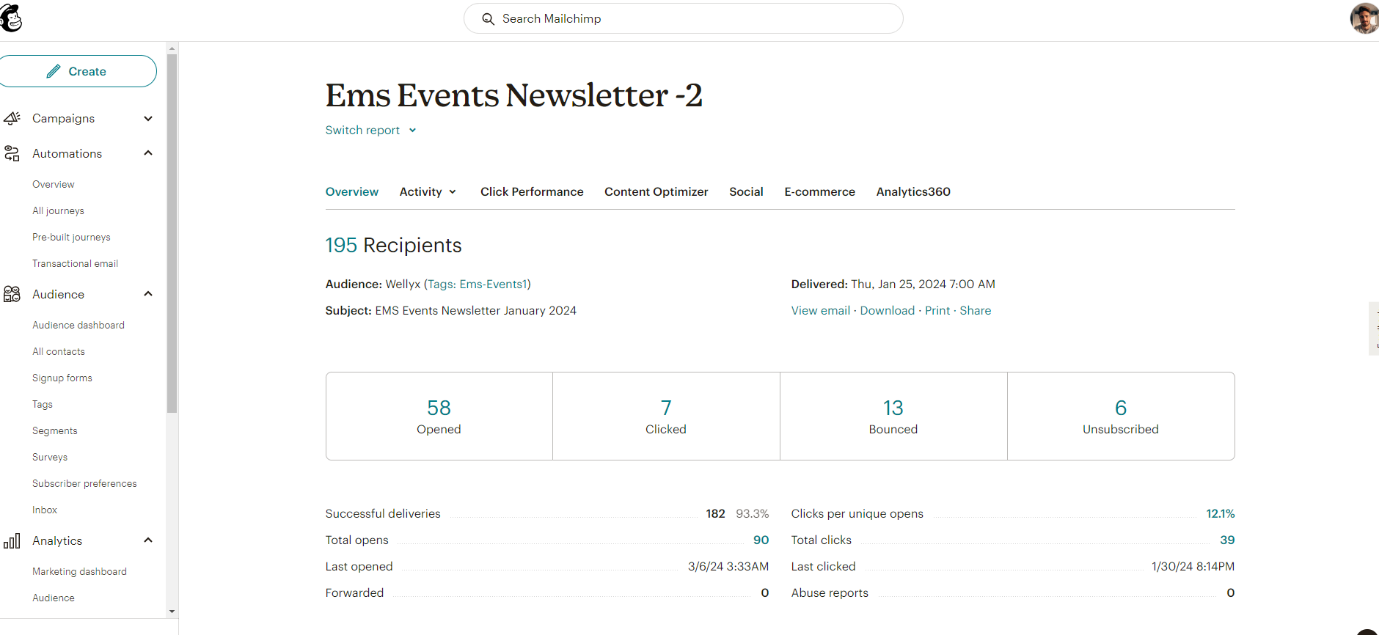This screenshot has width=1379, height=635.
Task: Open the E-commerce tab
Action: click(x=820, y=192)
